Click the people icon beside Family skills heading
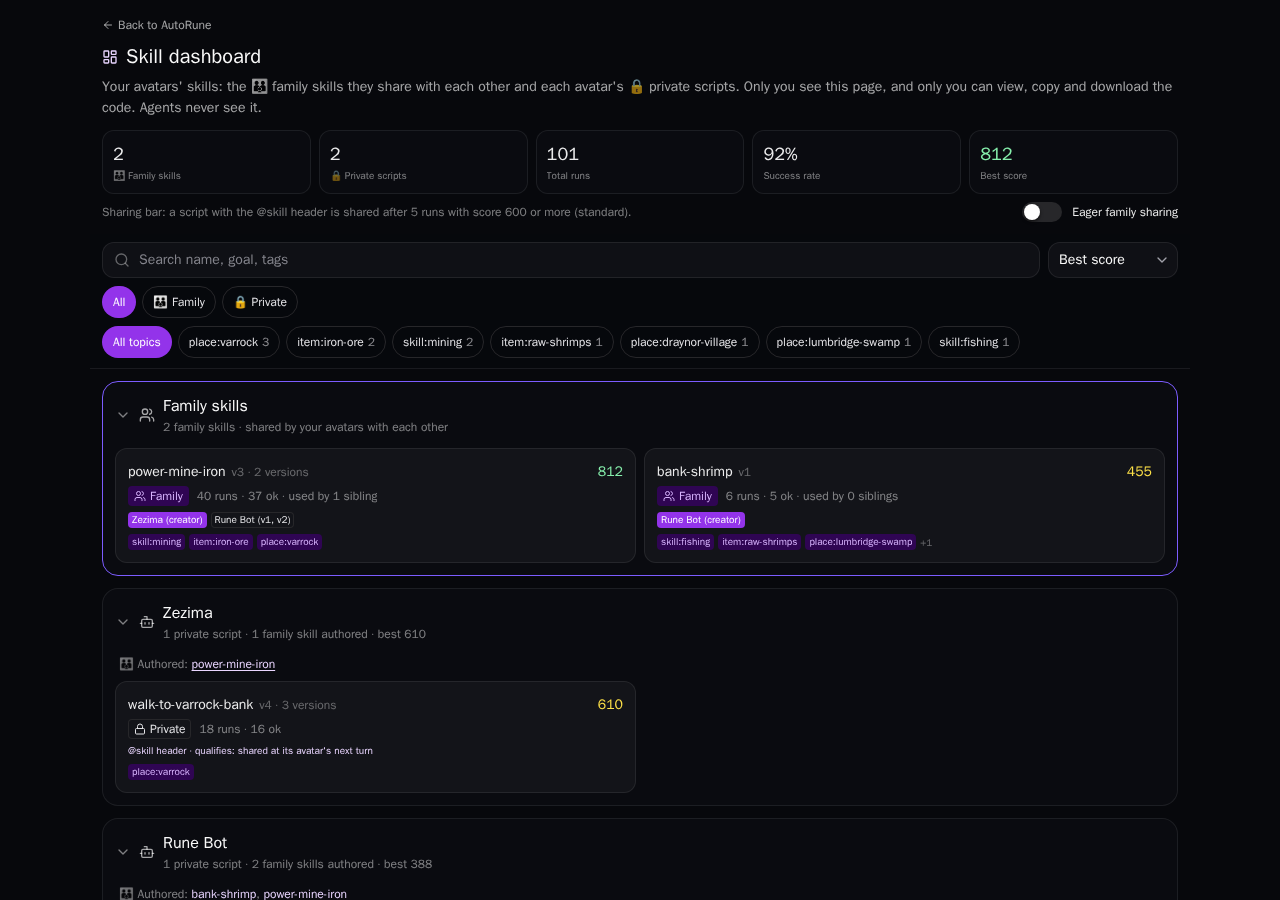Screen dimensions: 1280x900 (x=147, y=415)
